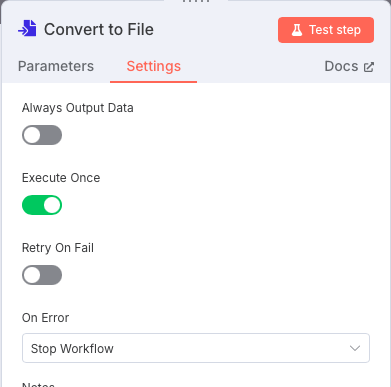
Task: Disable the Execute Once switch
Action: click(42, 205)
